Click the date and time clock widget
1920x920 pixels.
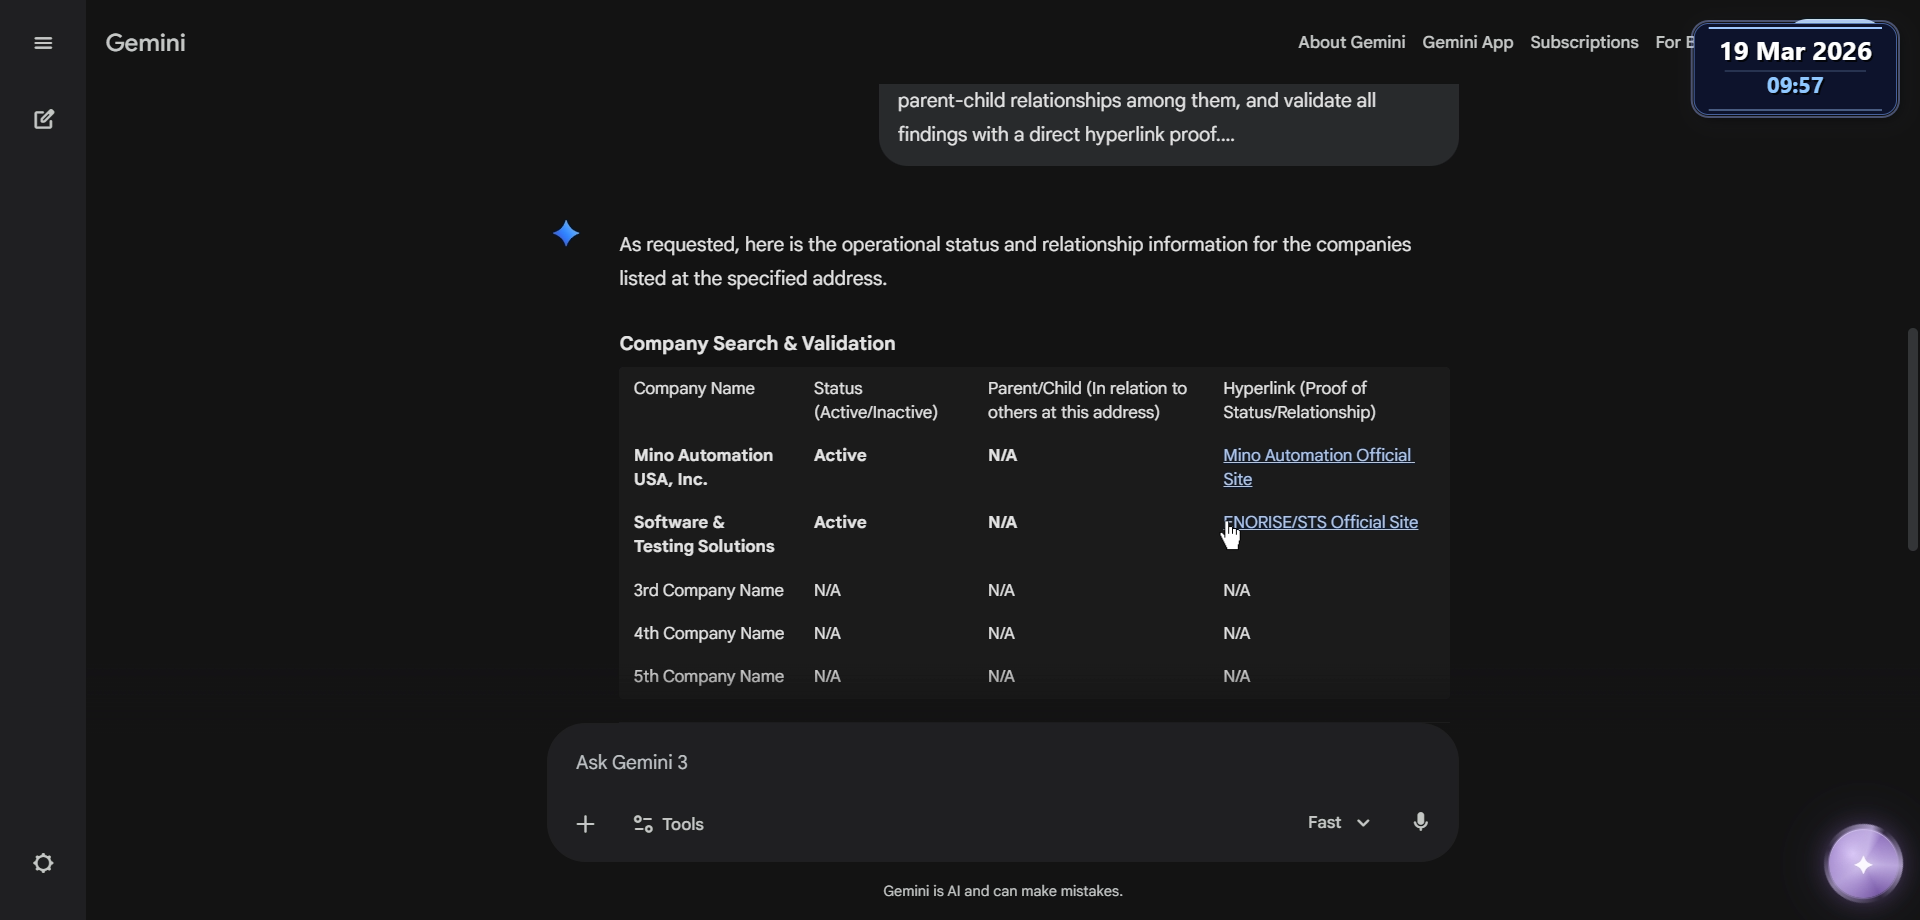coord(1794,68)
